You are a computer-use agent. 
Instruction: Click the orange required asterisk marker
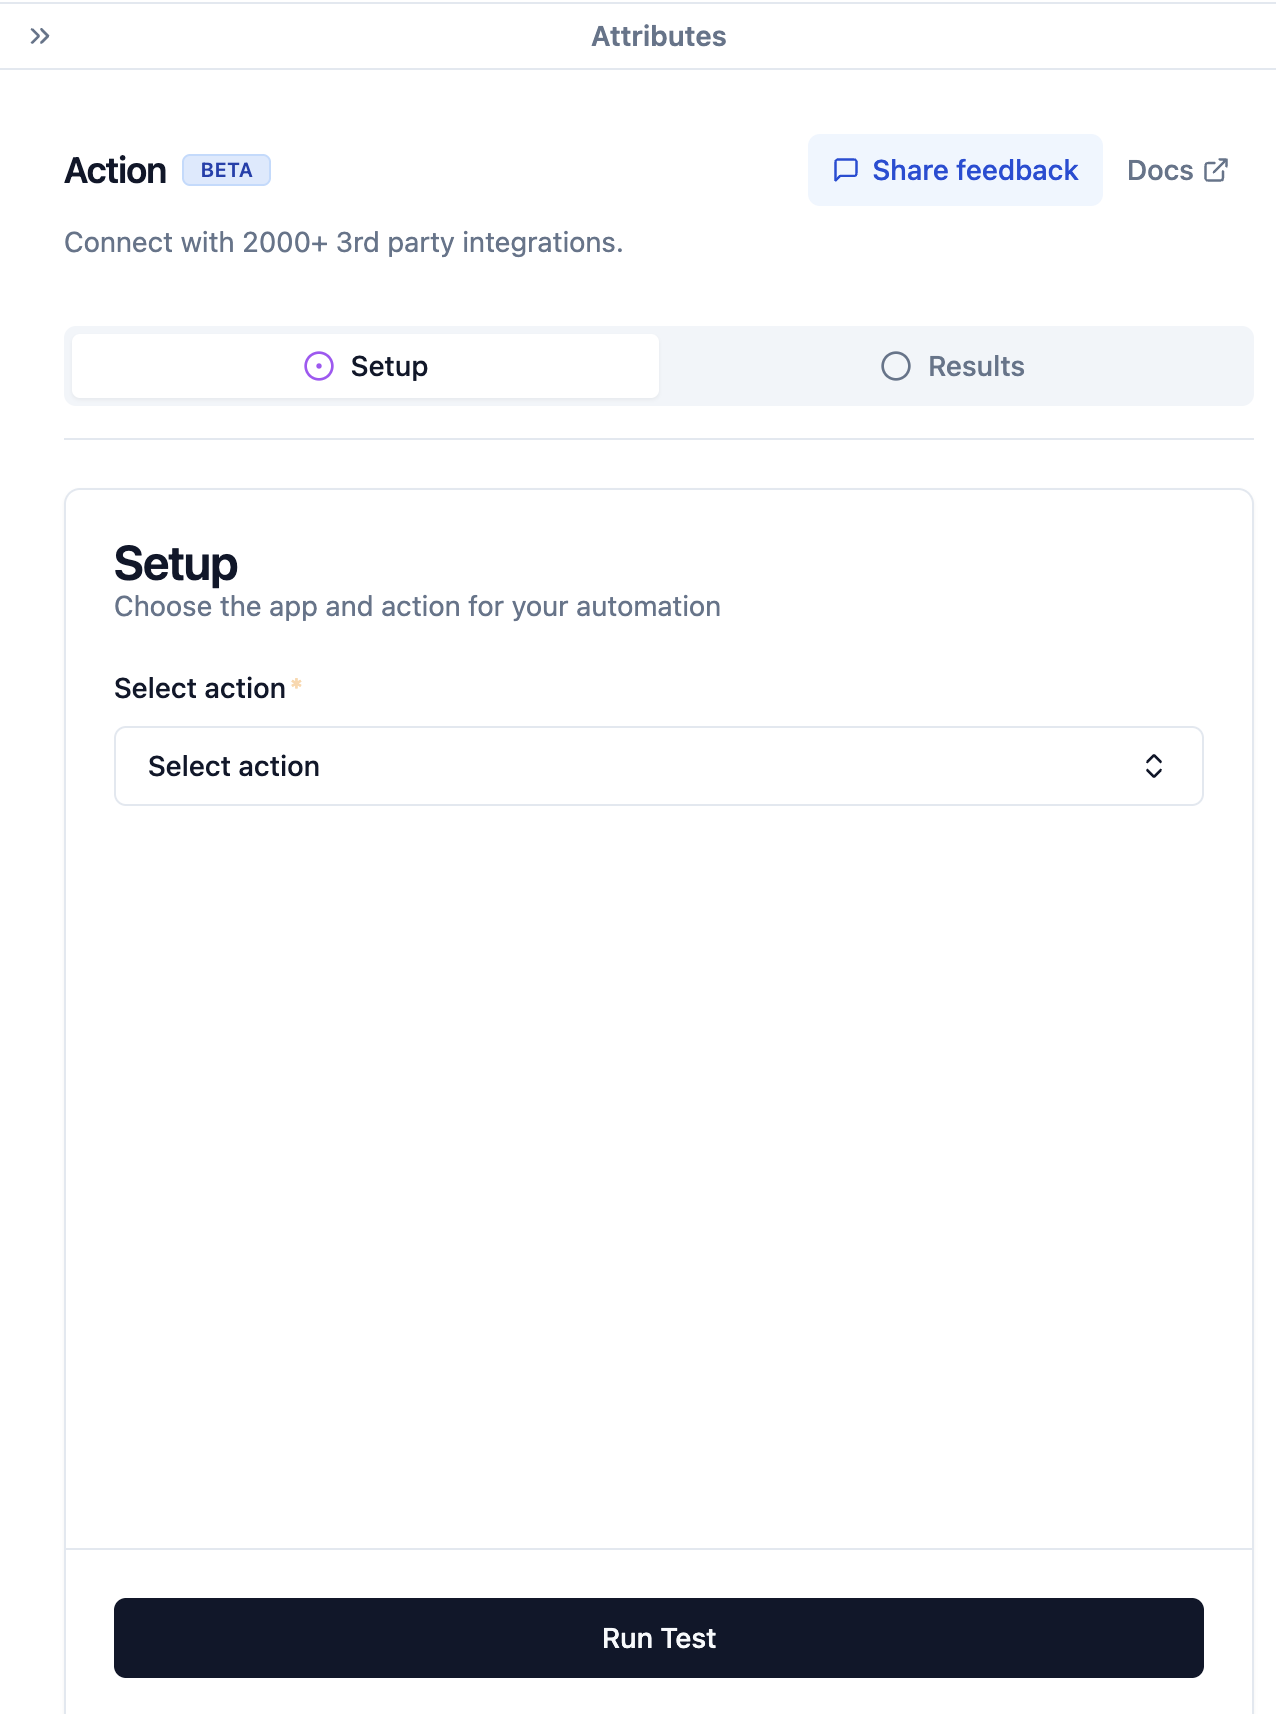[x=296, y=684]
